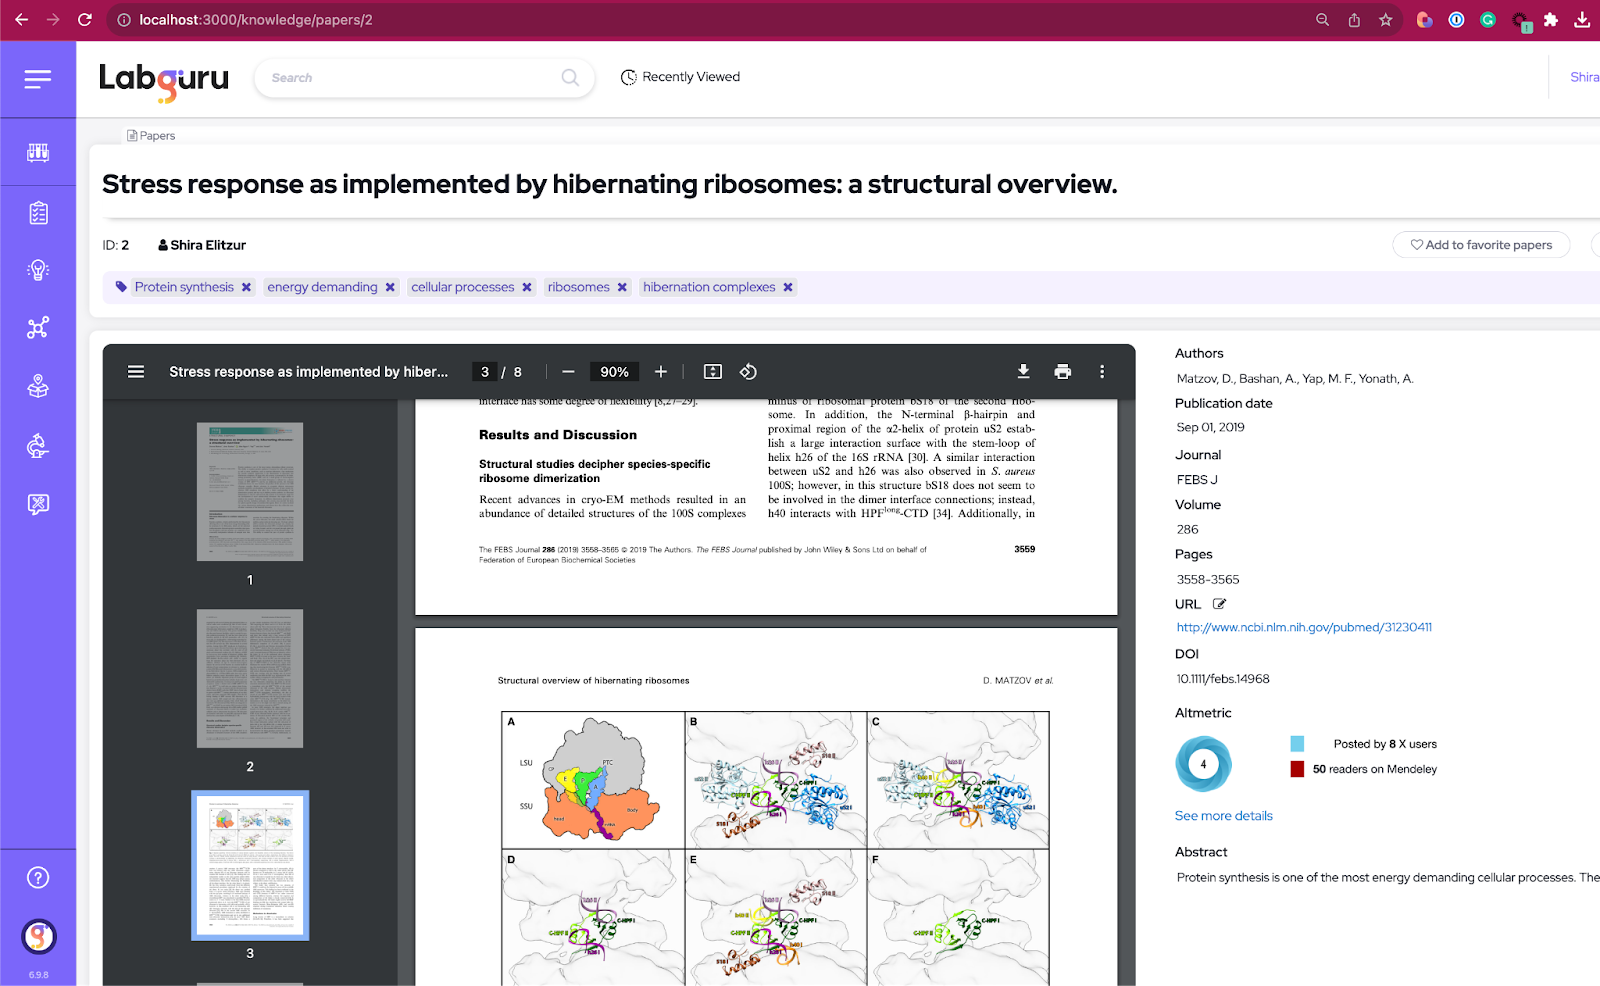
Task: Select the Equipment microscope icon in sidebar
Action: [x=38, y=446]
